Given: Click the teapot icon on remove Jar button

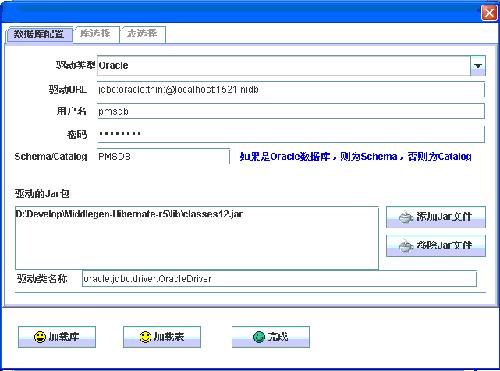Looking at the screenshot, I should pyautogui.click(x=406, y=246).
